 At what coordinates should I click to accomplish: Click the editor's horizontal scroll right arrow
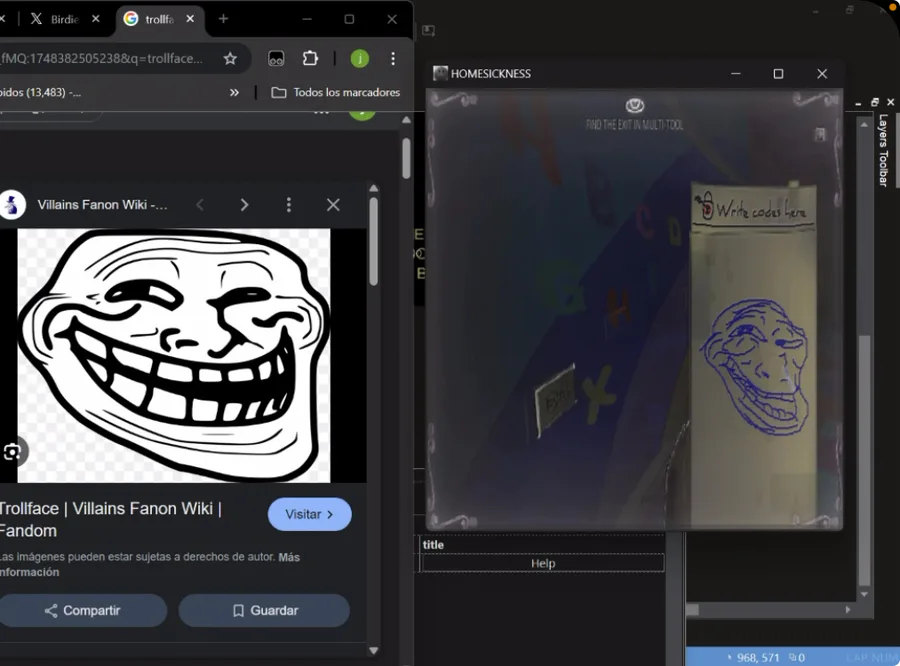(848, 610)
